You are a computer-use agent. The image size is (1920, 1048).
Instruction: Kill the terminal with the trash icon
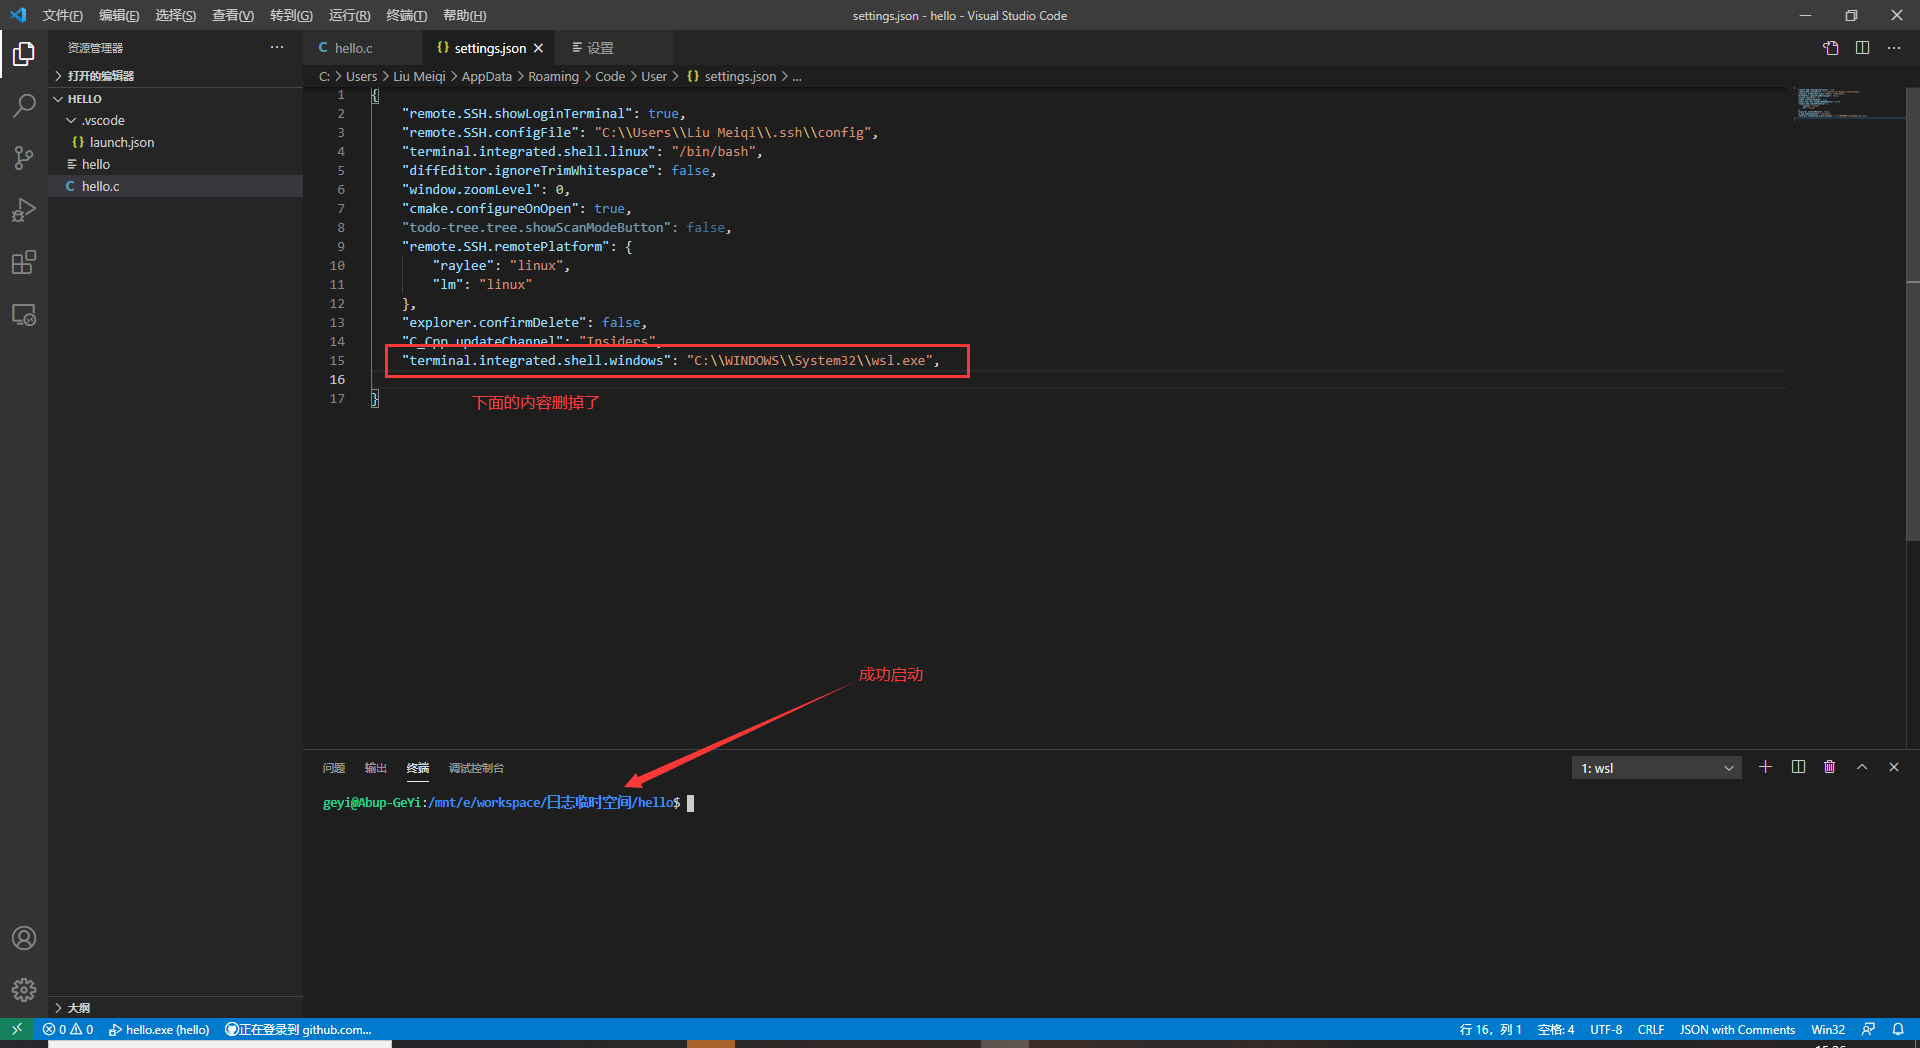pyautogui.click(x=1829, y=767)
